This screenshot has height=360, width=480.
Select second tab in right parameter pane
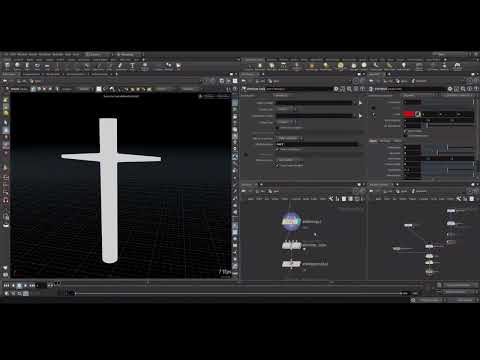385,141
